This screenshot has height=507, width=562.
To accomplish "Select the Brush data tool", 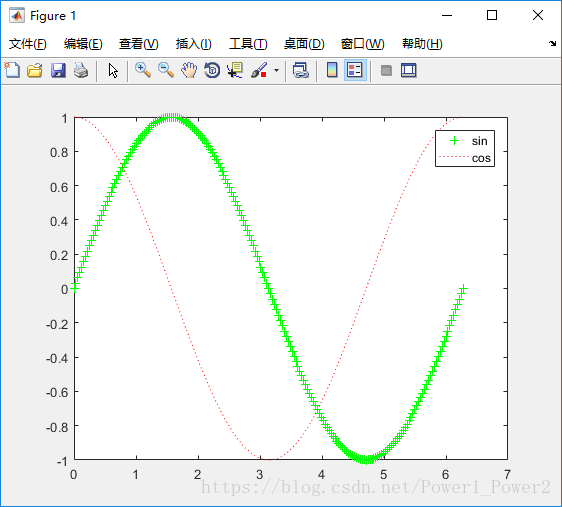I will [259, 70].
